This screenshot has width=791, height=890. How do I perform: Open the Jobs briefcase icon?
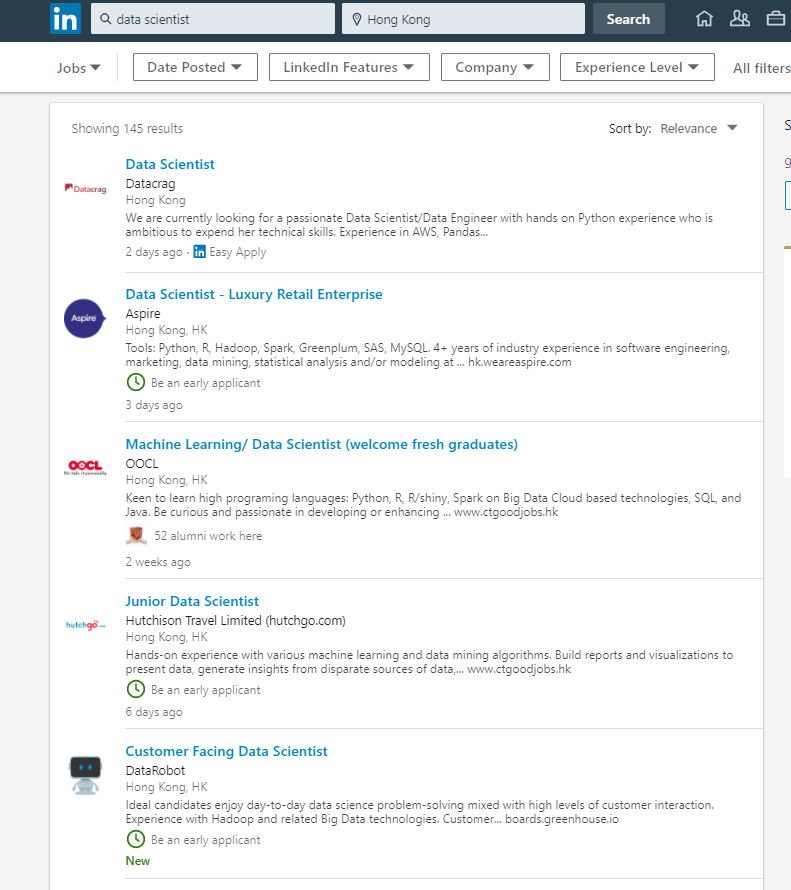pos(776,19)
